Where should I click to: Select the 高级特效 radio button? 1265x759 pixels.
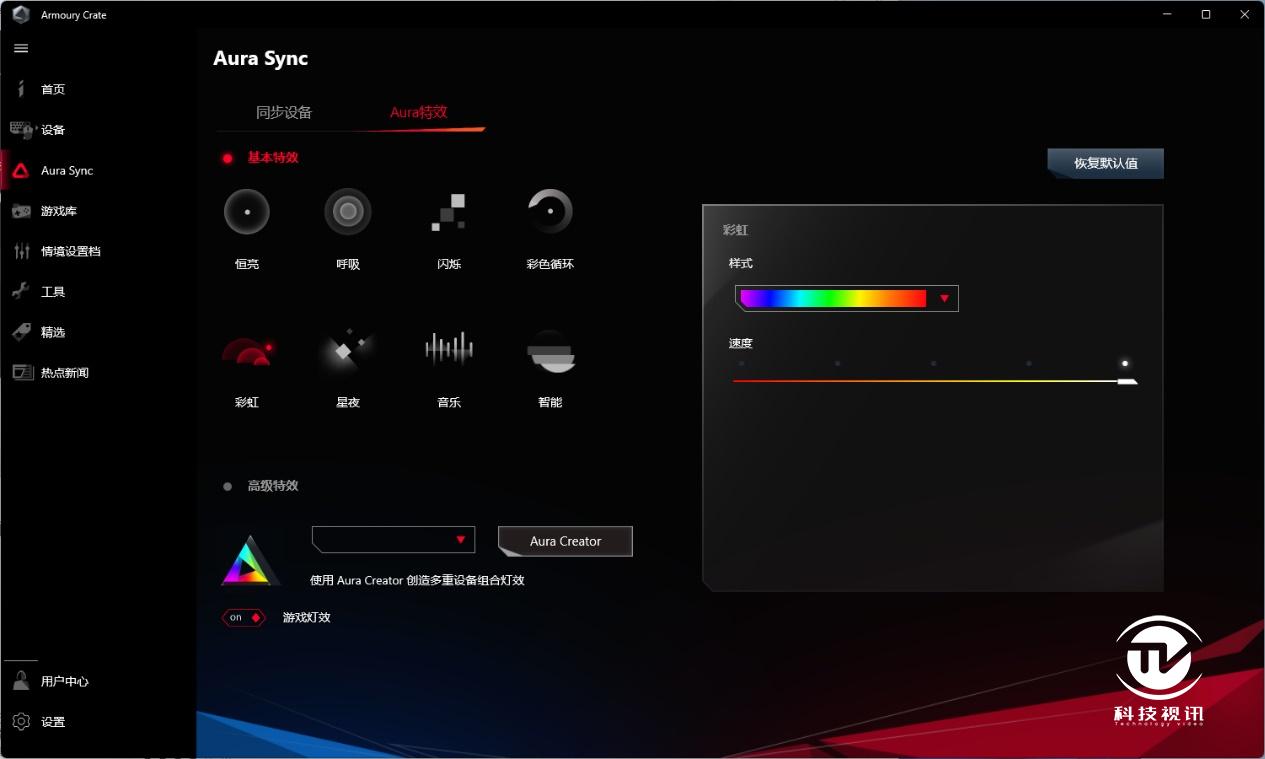228,486
